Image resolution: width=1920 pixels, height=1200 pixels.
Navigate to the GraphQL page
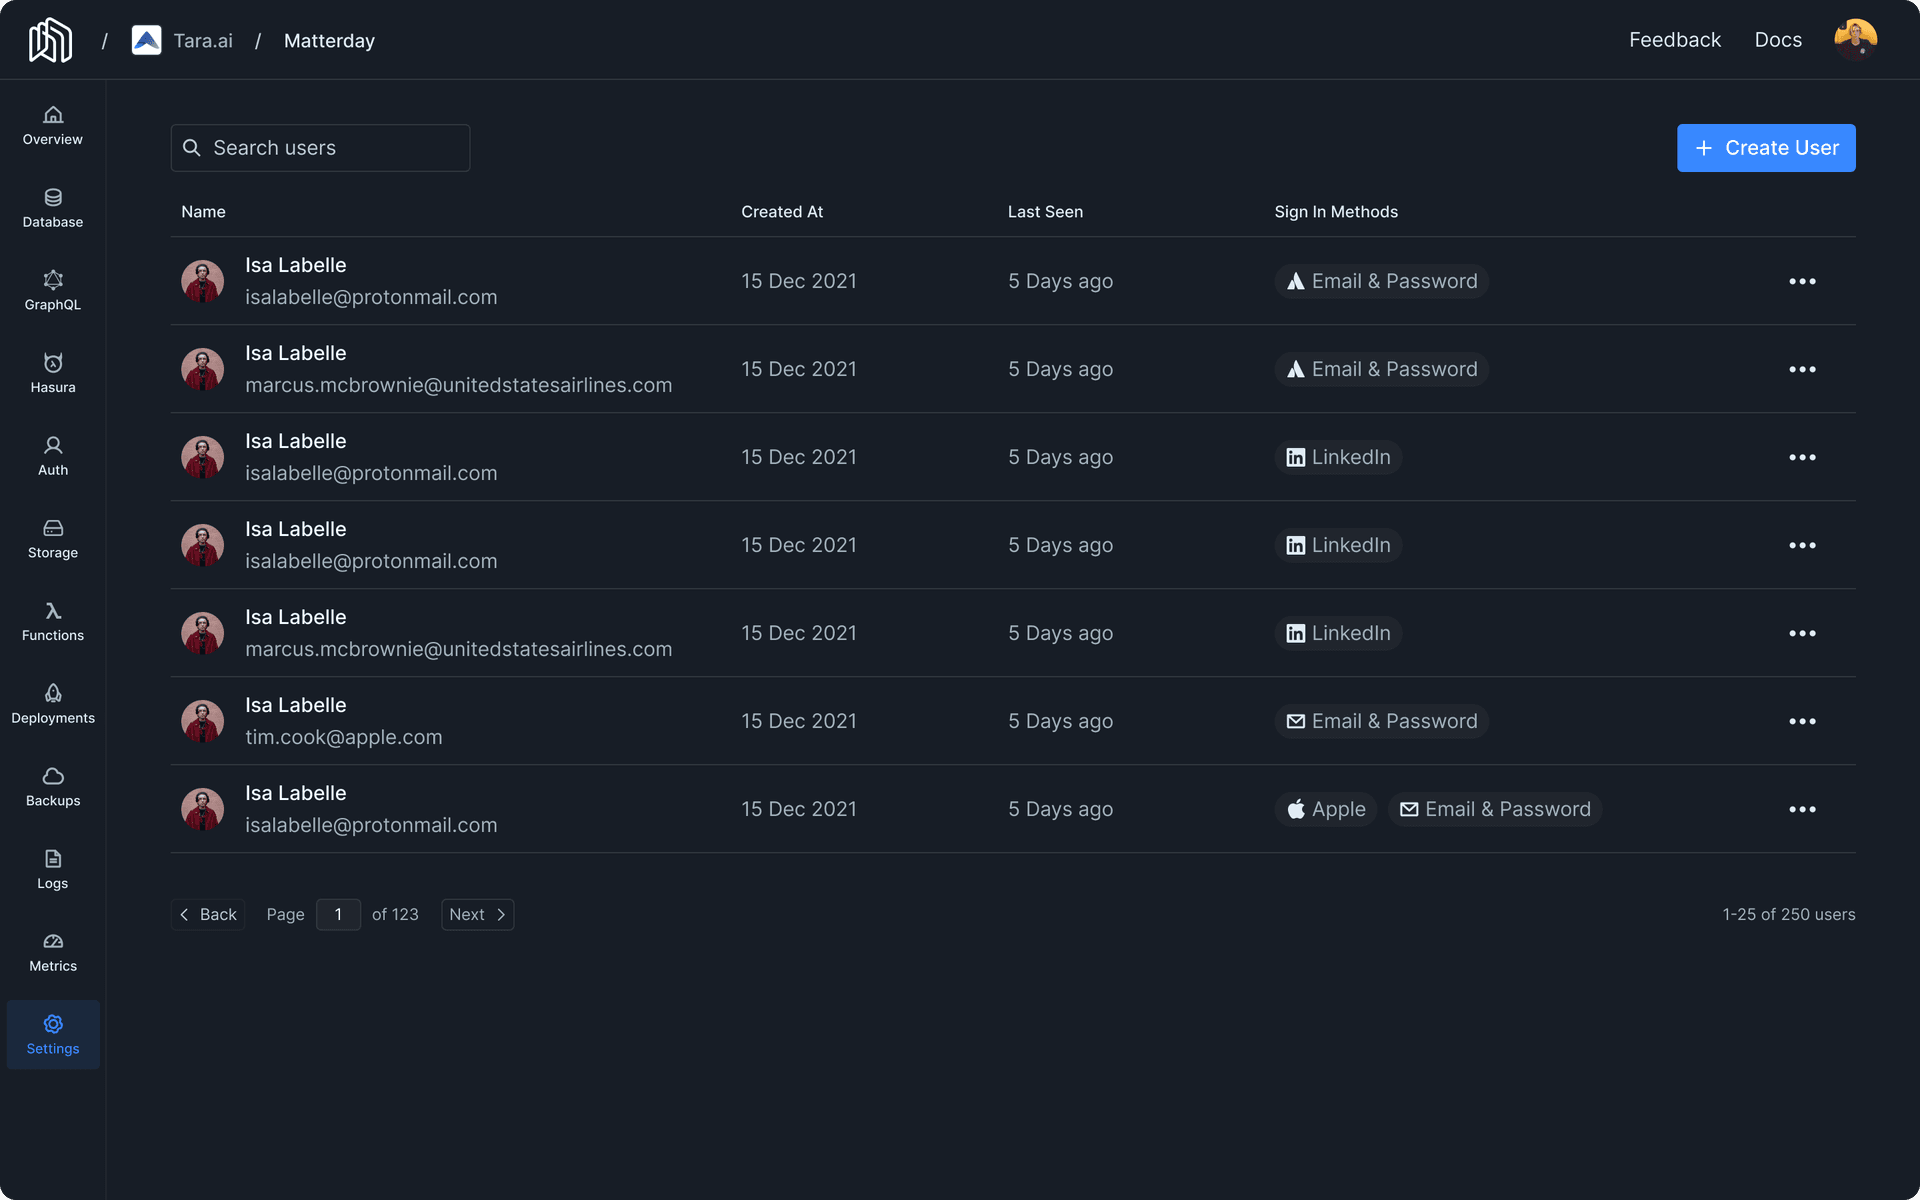click(x=52, y=291)
